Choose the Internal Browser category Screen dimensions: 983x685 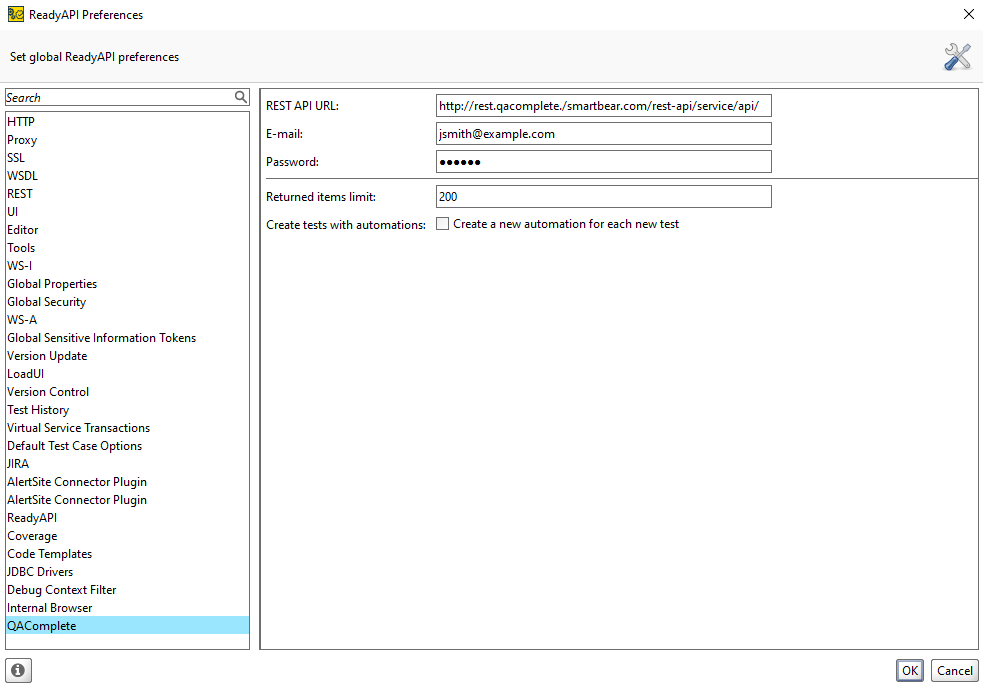(x=127, y=608)
